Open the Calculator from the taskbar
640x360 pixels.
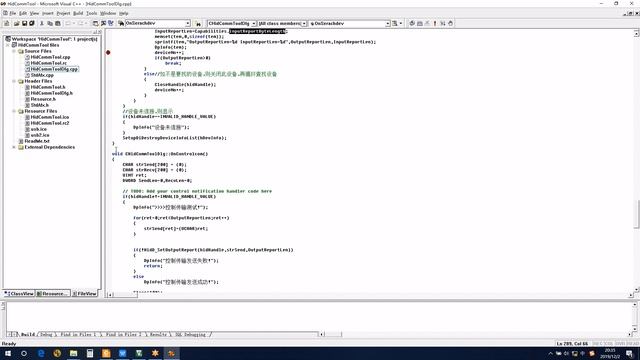[90, 353]
